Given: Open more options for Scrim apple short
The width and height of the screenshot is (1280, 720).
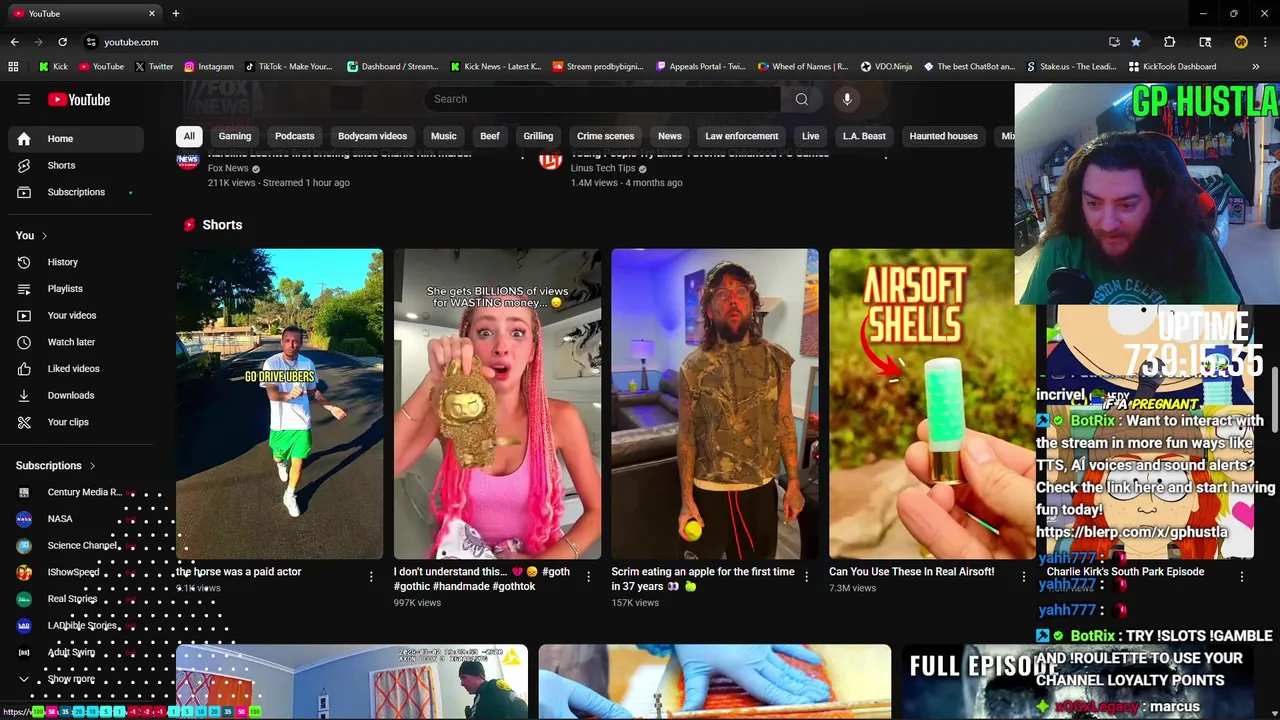Looking at the screenshot, I should (806, 577).
